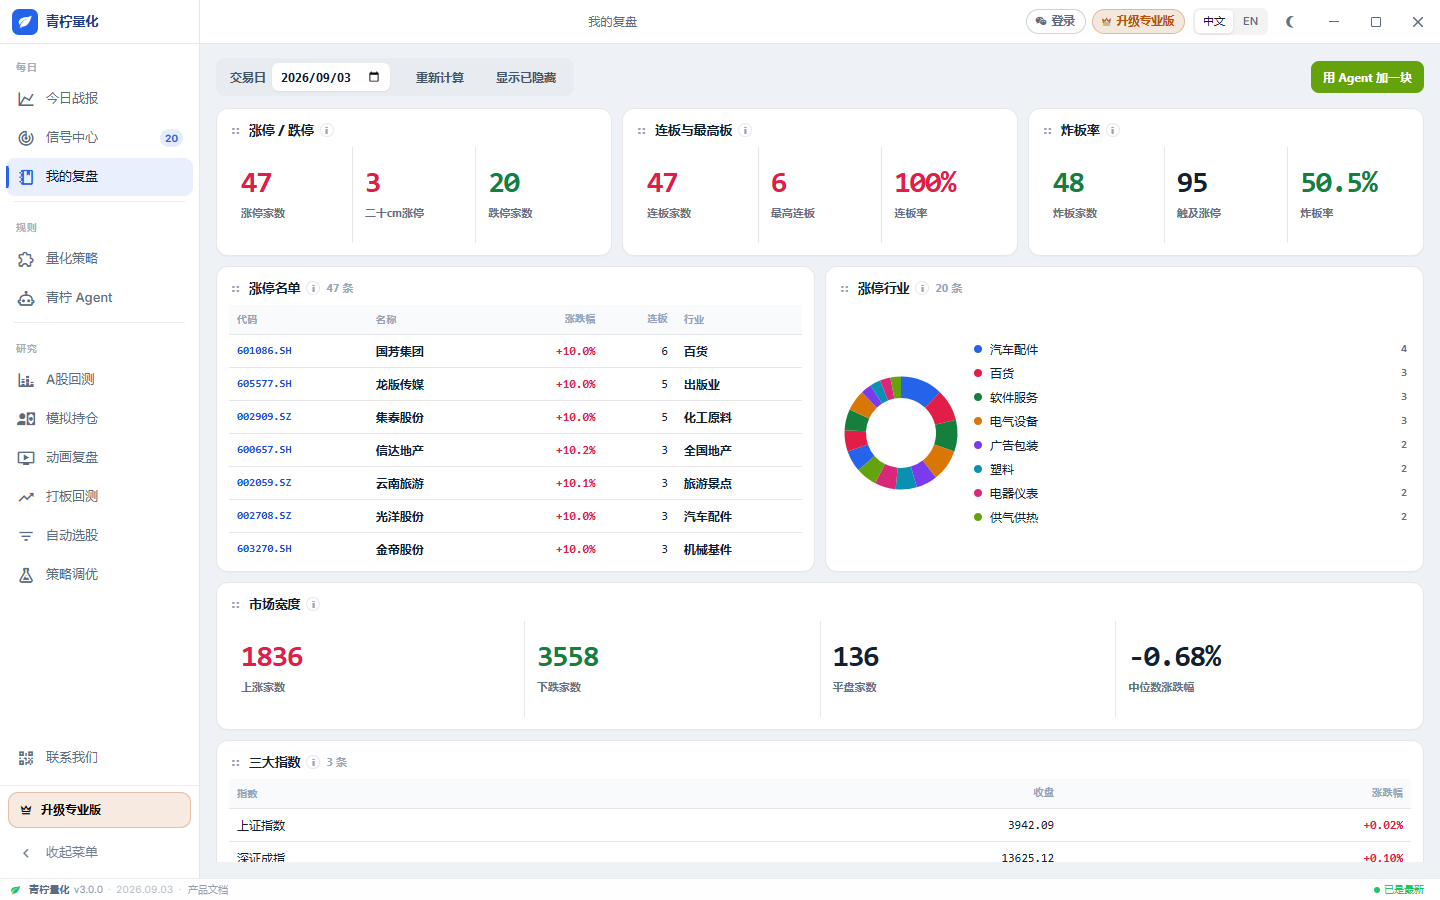This screenshot has height=900, width=1440.
Task: Click info icon next to 三大指数
Action: 314,762
